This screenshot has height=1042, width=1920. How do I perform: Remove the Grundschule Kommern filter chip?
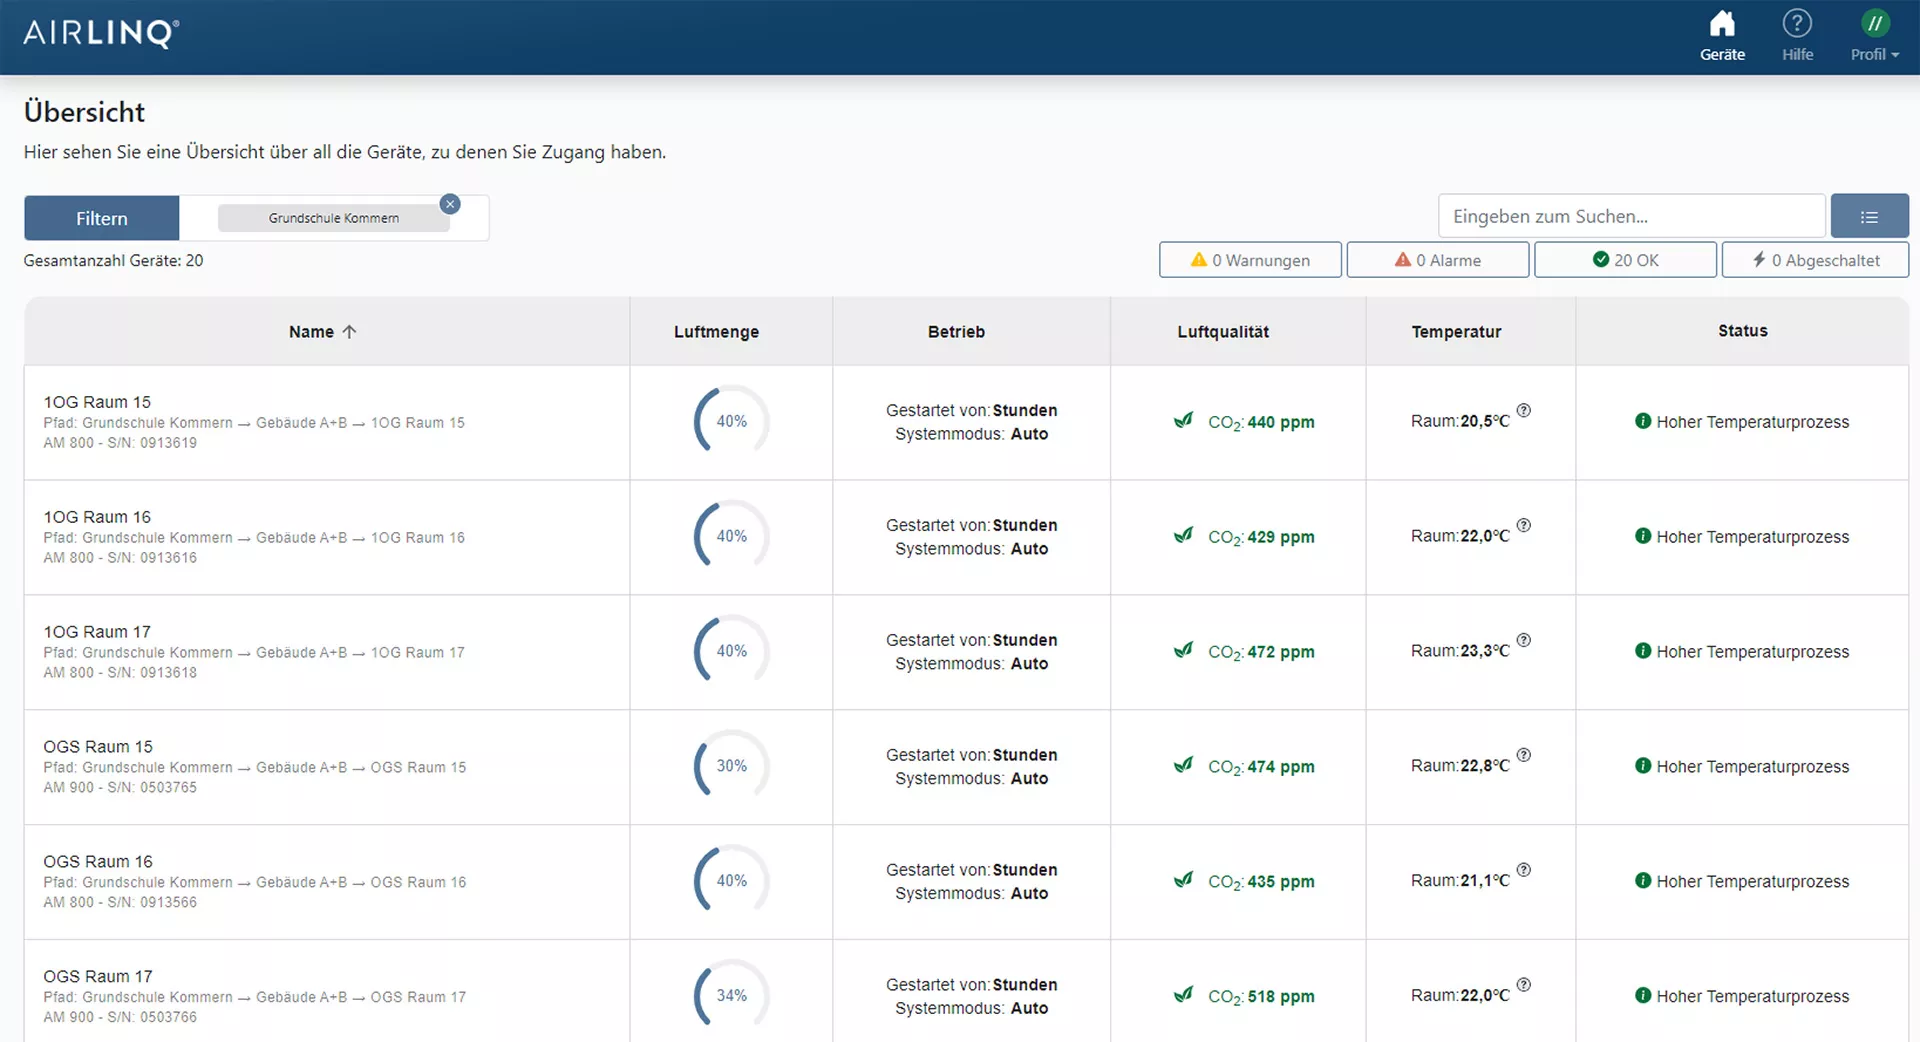pos(450,204)
